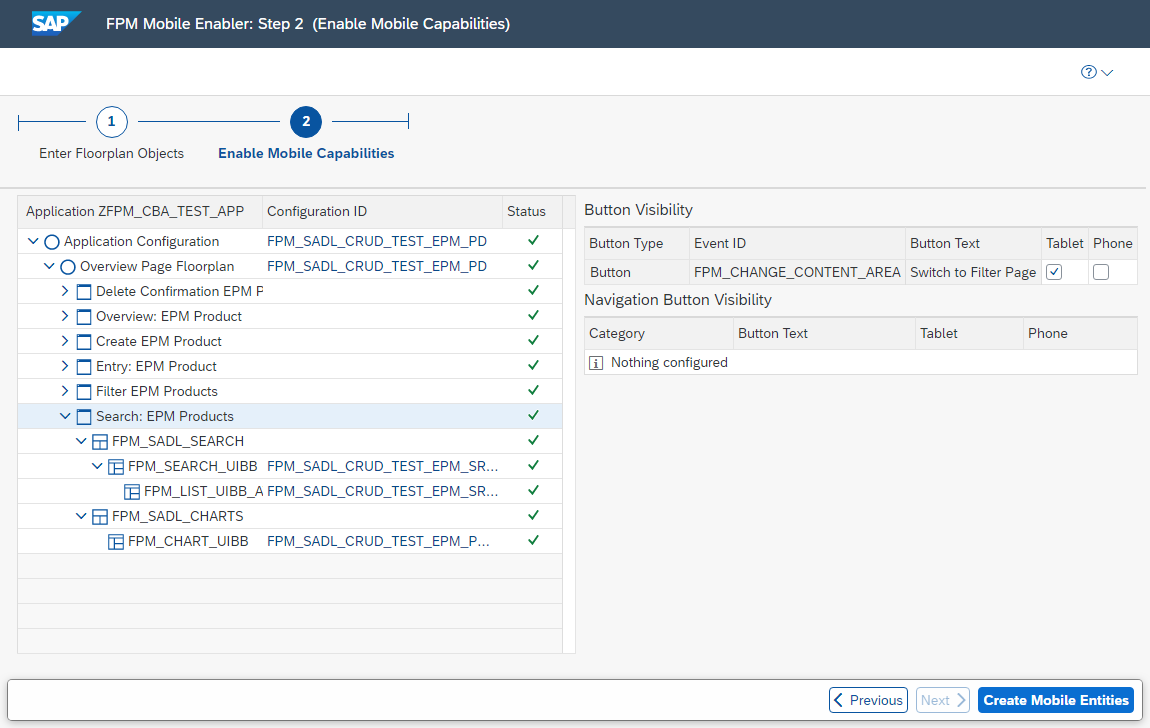Click the UIBB icon beside FPM_CHART_UIBB

click(116, 540)
